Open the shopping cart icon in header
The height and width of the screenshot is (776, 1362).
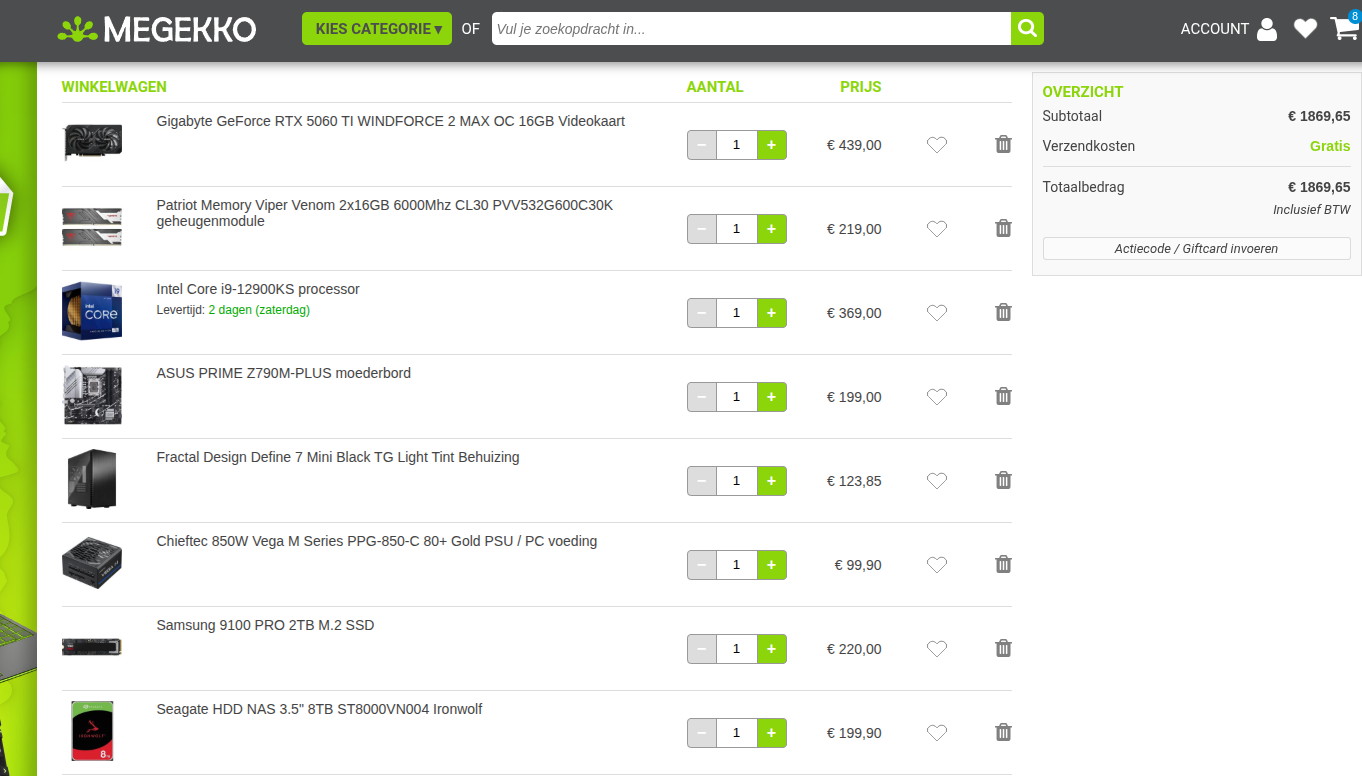pos(1344,29)
